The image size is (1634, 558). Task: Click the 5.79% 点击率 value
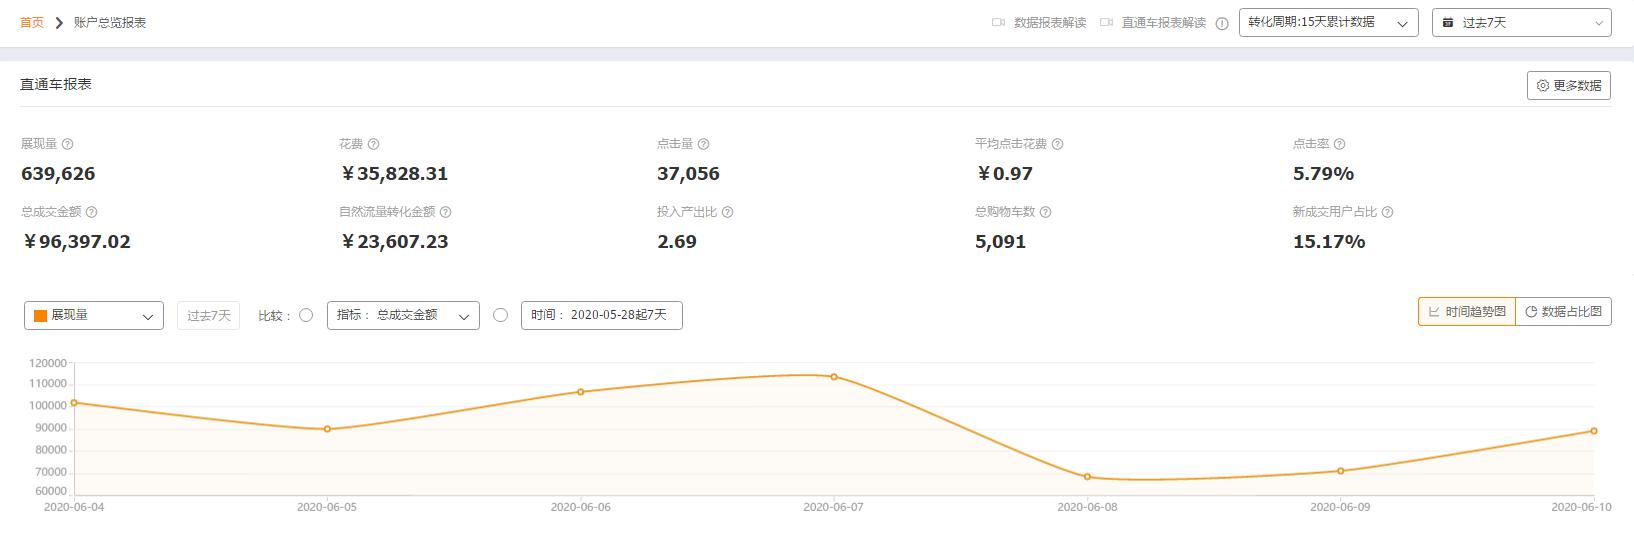1323,174
